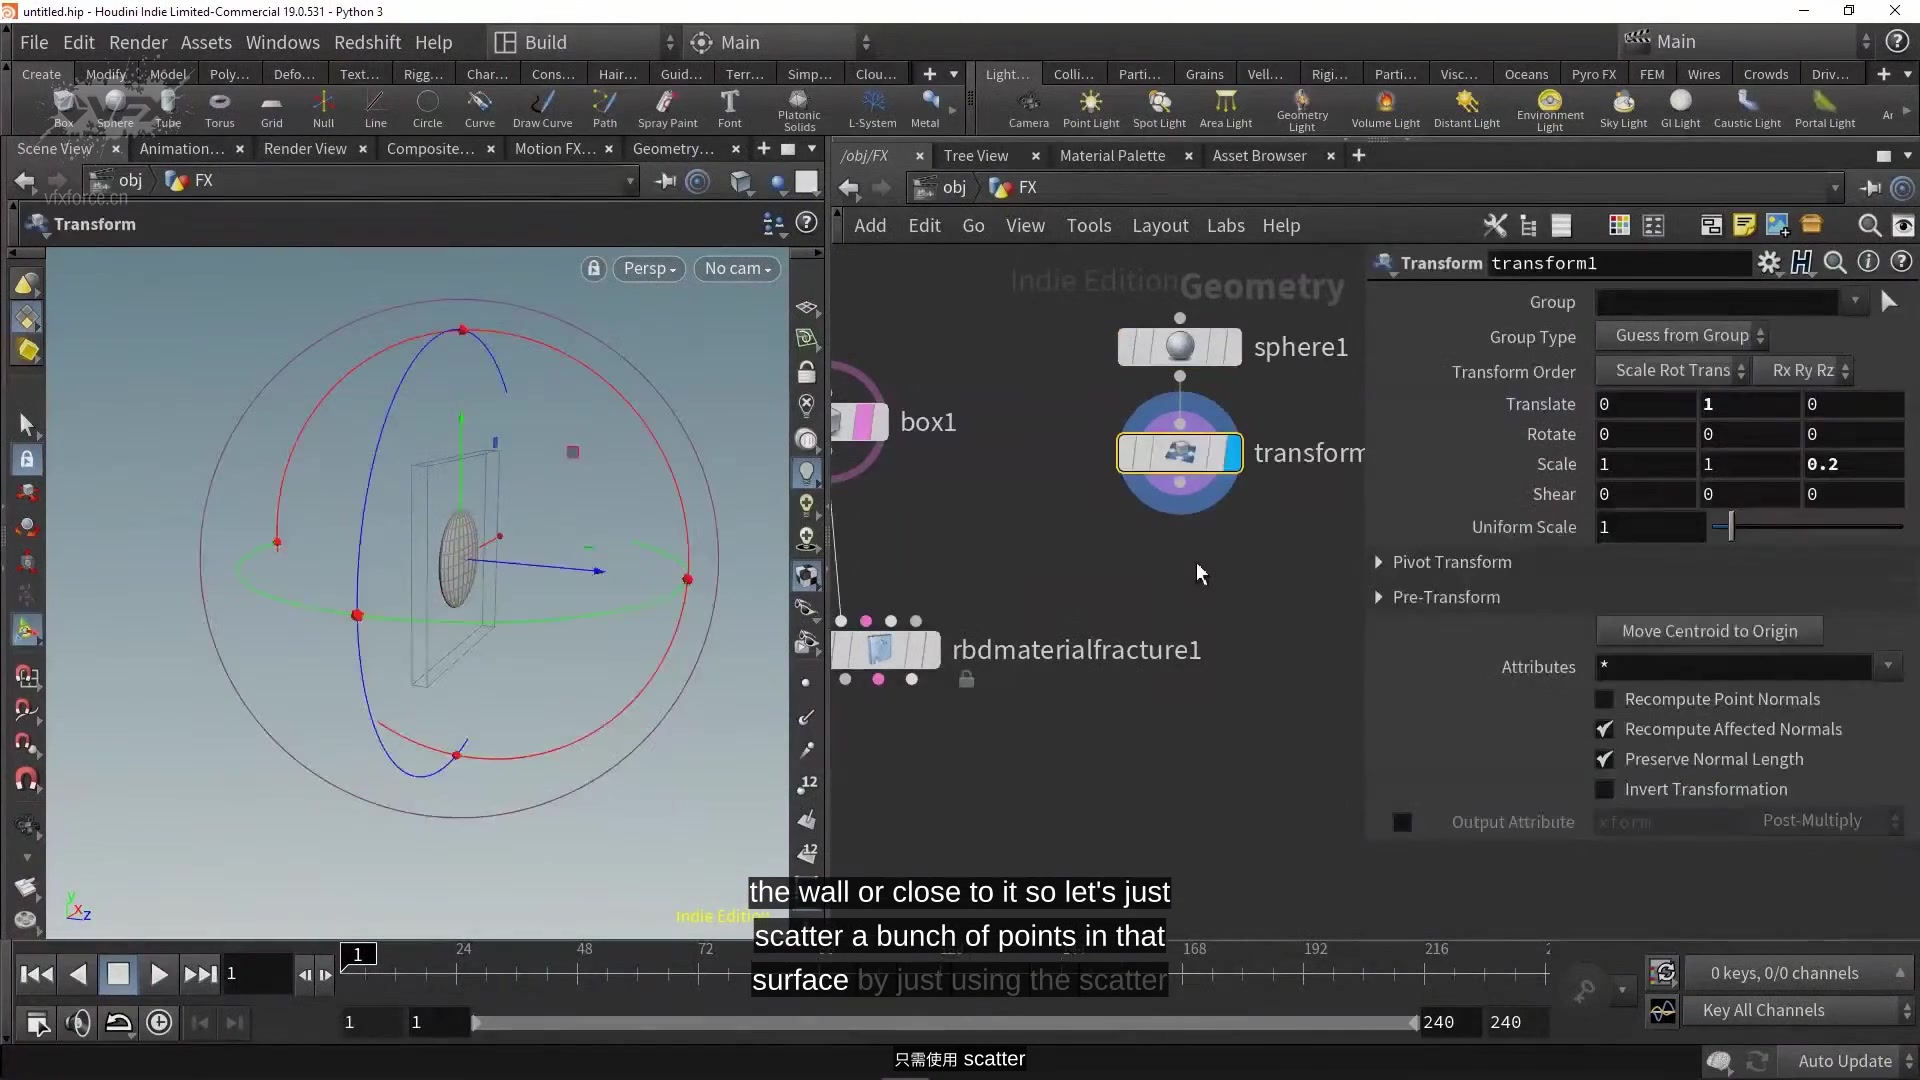Select the Sphere tool on the Create shelf

[x=114, y=110]
